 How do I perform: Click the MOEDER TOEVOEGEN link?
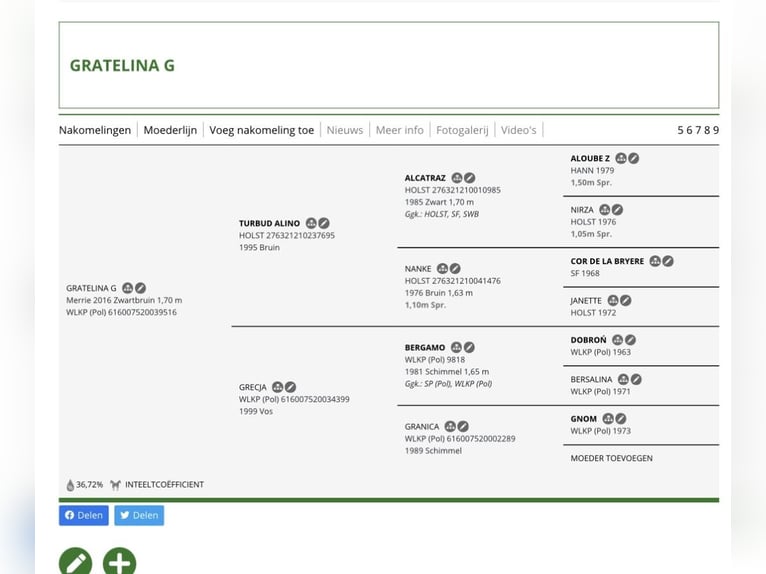(x=611, y=458)
